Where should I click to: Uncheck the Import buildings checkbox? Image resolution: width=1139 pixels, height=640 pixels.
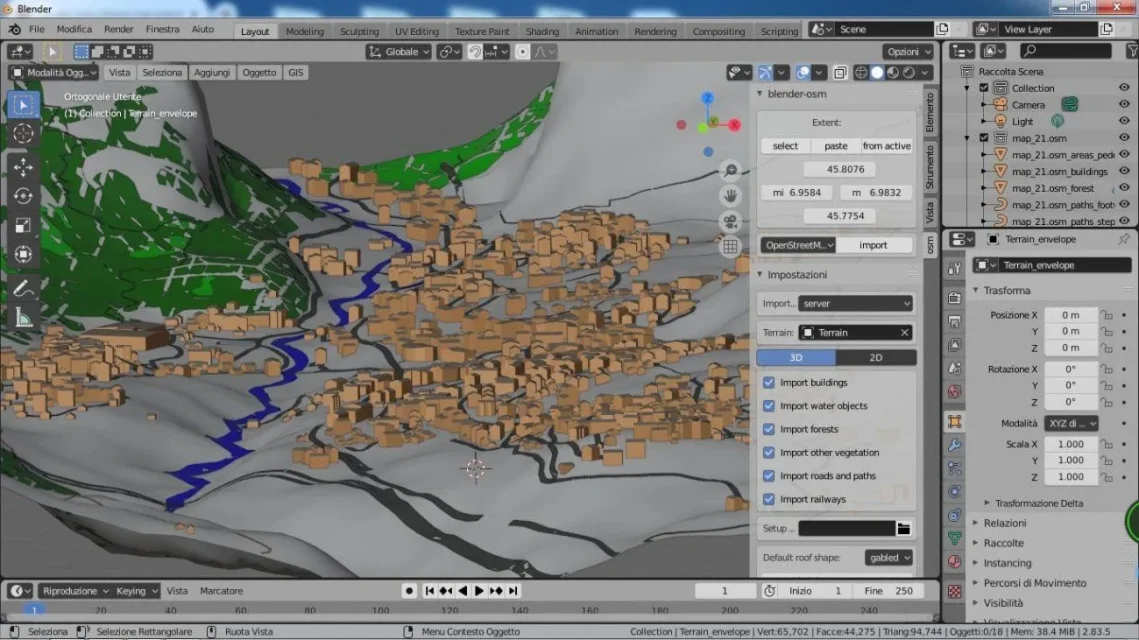(769, 383)
